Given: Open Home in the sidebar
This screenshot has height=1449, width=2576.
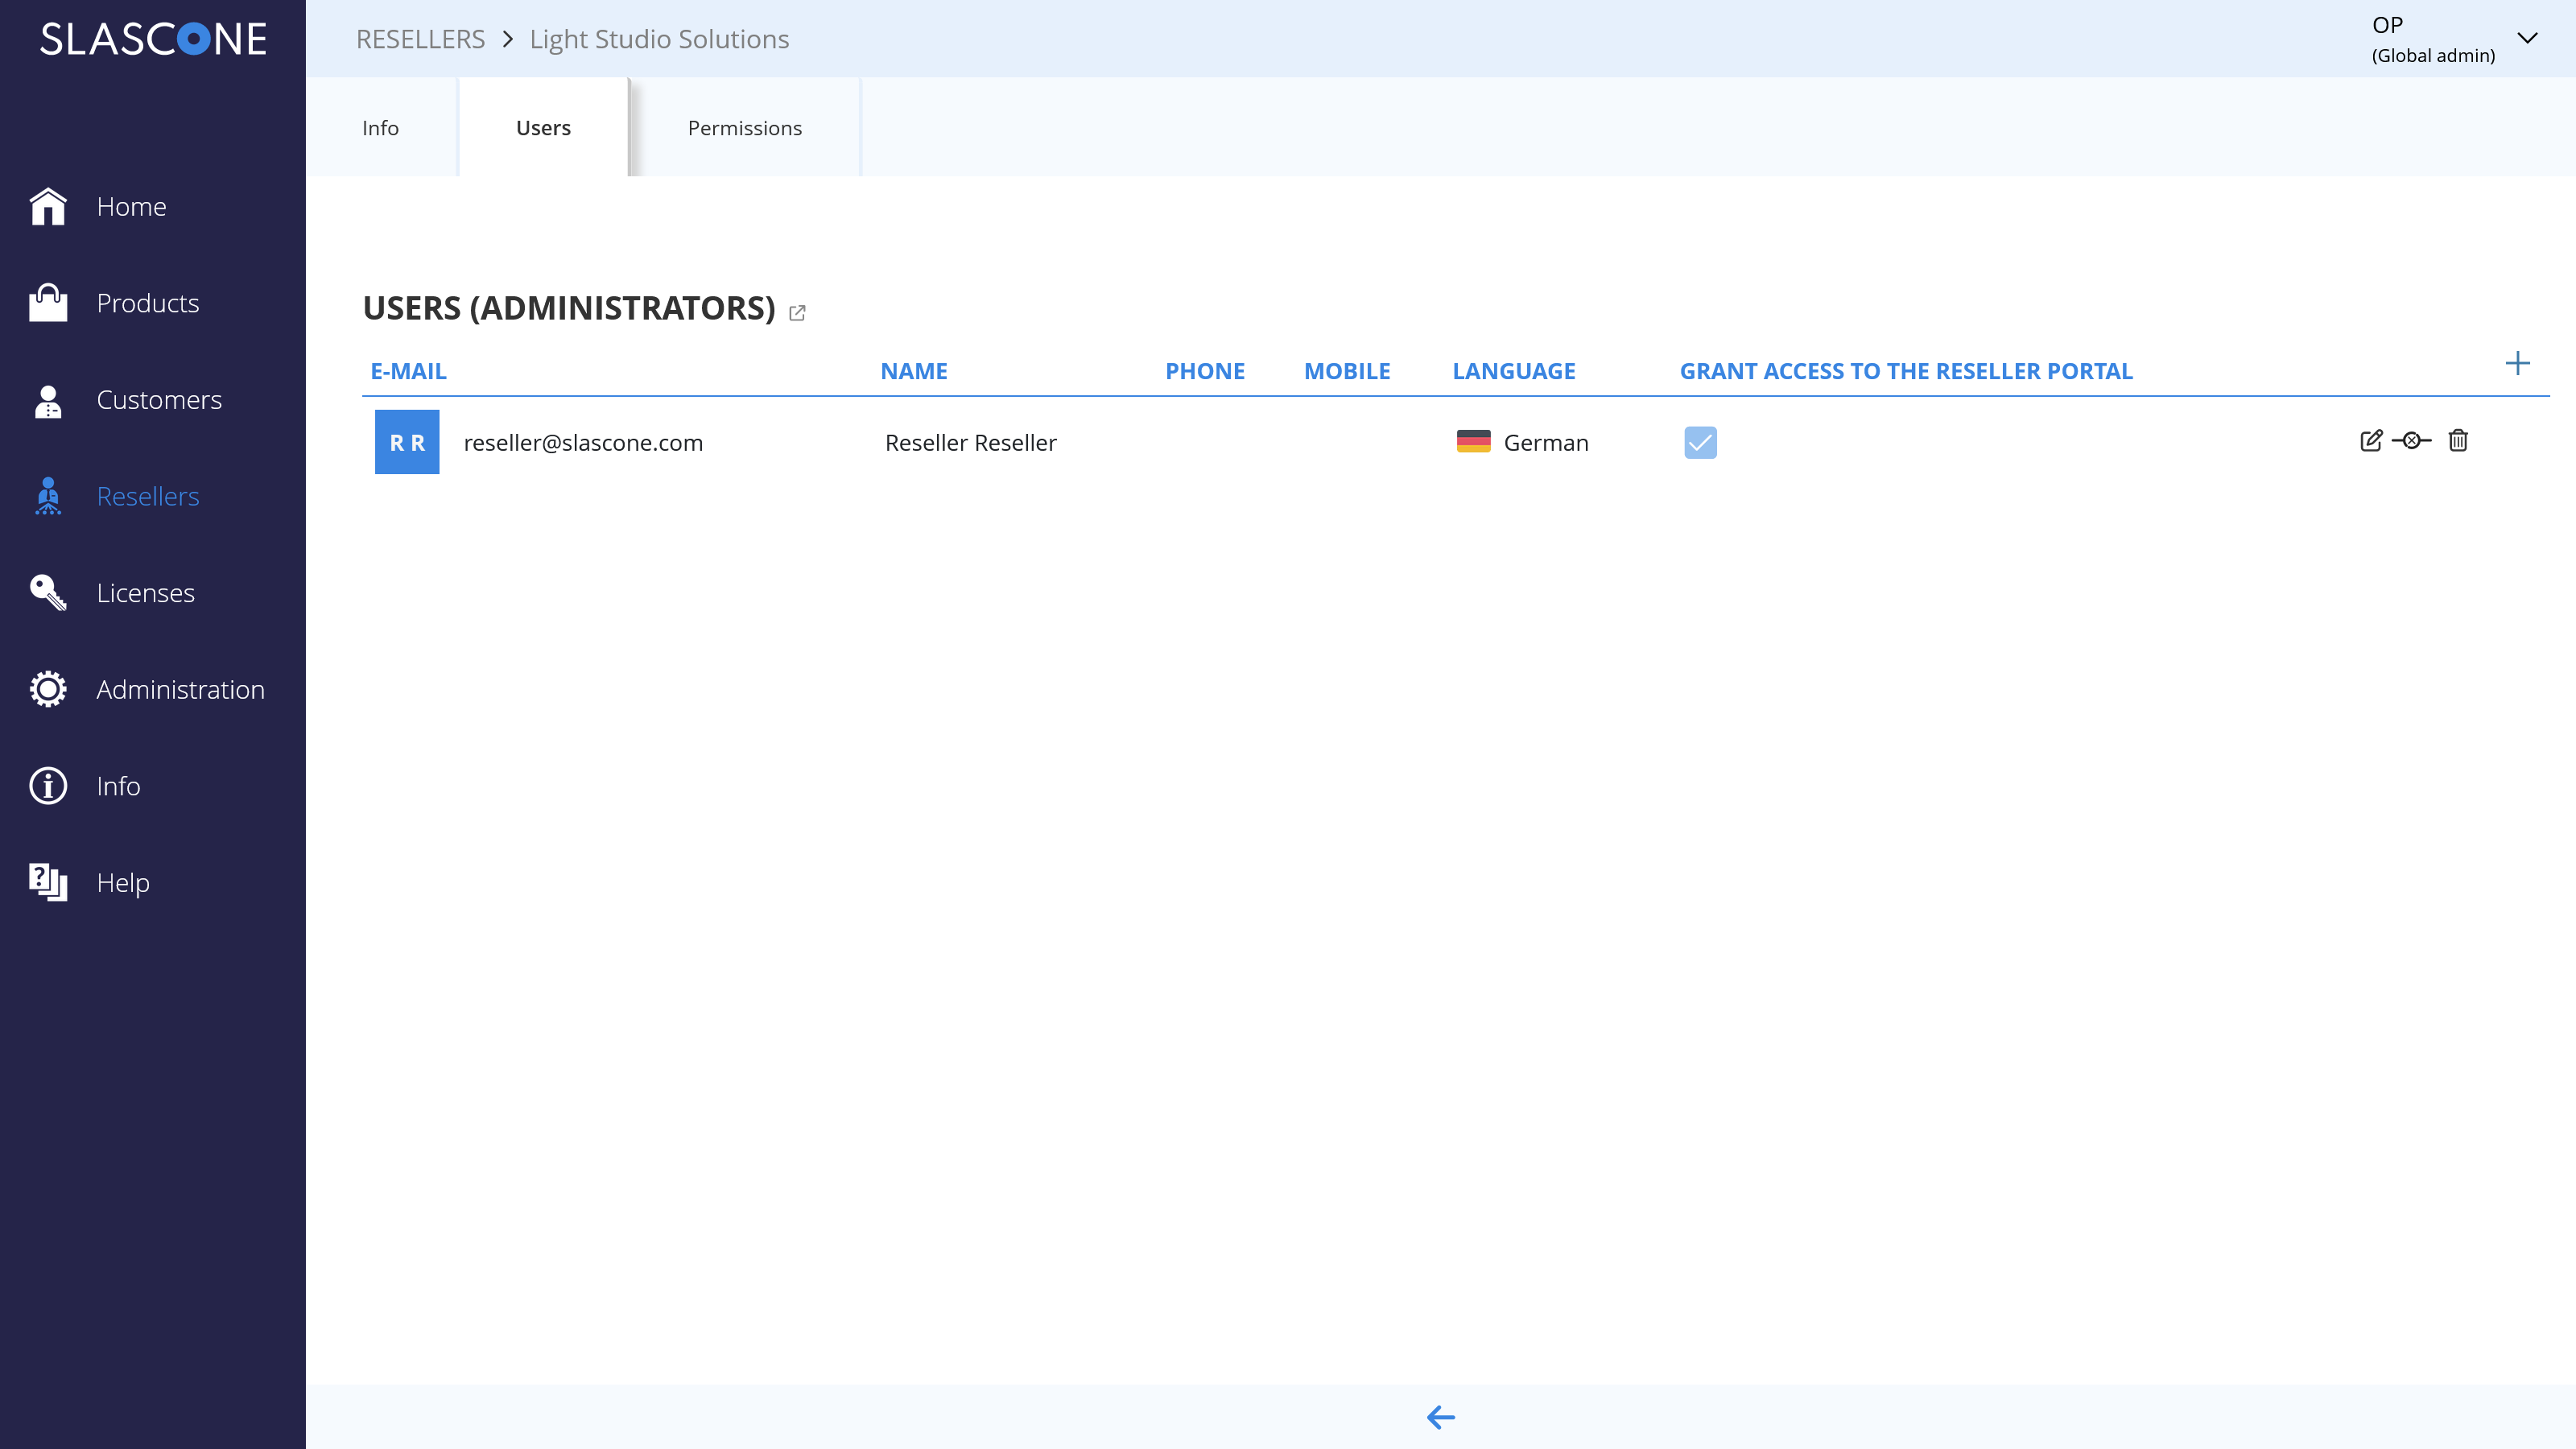Looking at the screenshot, I should 132,207.
